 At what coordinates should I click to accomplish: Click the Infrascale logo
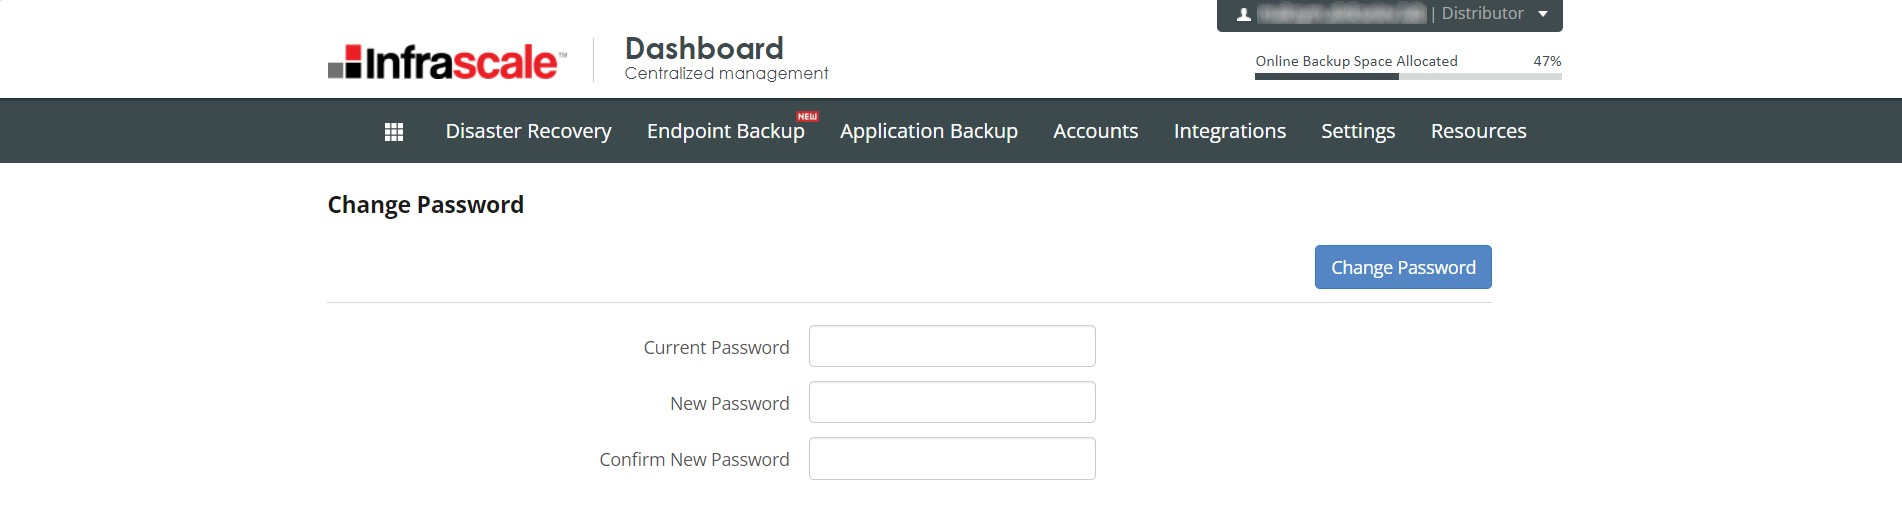(447, 62)
